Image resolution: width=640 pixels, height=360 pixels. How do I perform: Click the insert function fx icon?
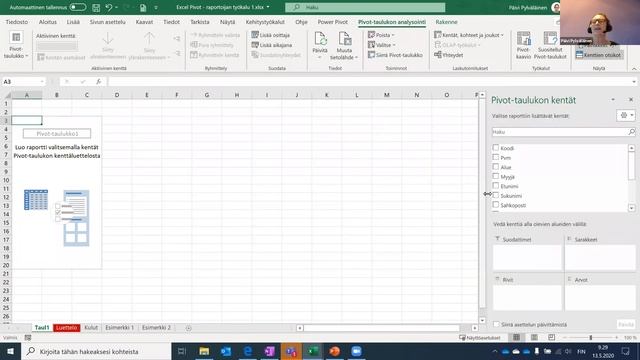click(x=98, y=82)
